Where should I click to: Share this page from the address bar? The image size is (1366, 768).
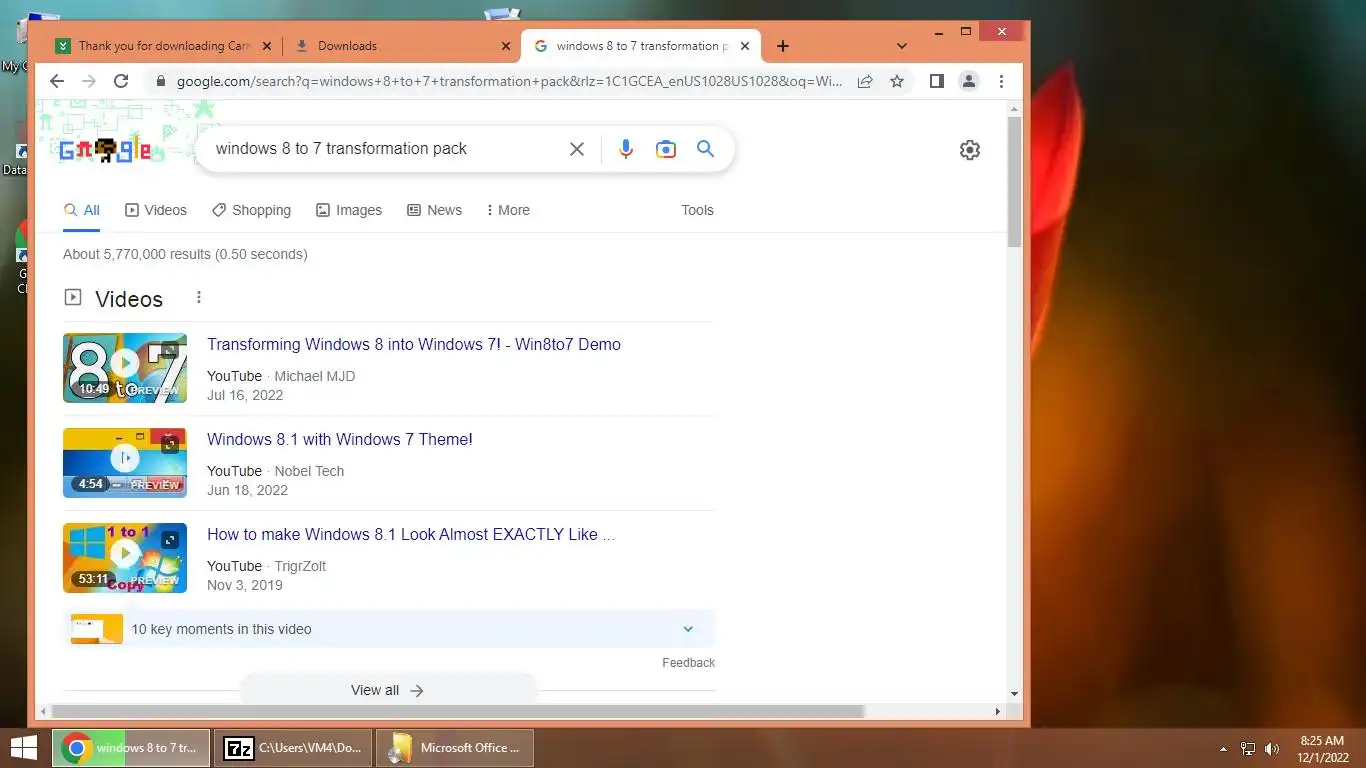[x=865, y=81]
